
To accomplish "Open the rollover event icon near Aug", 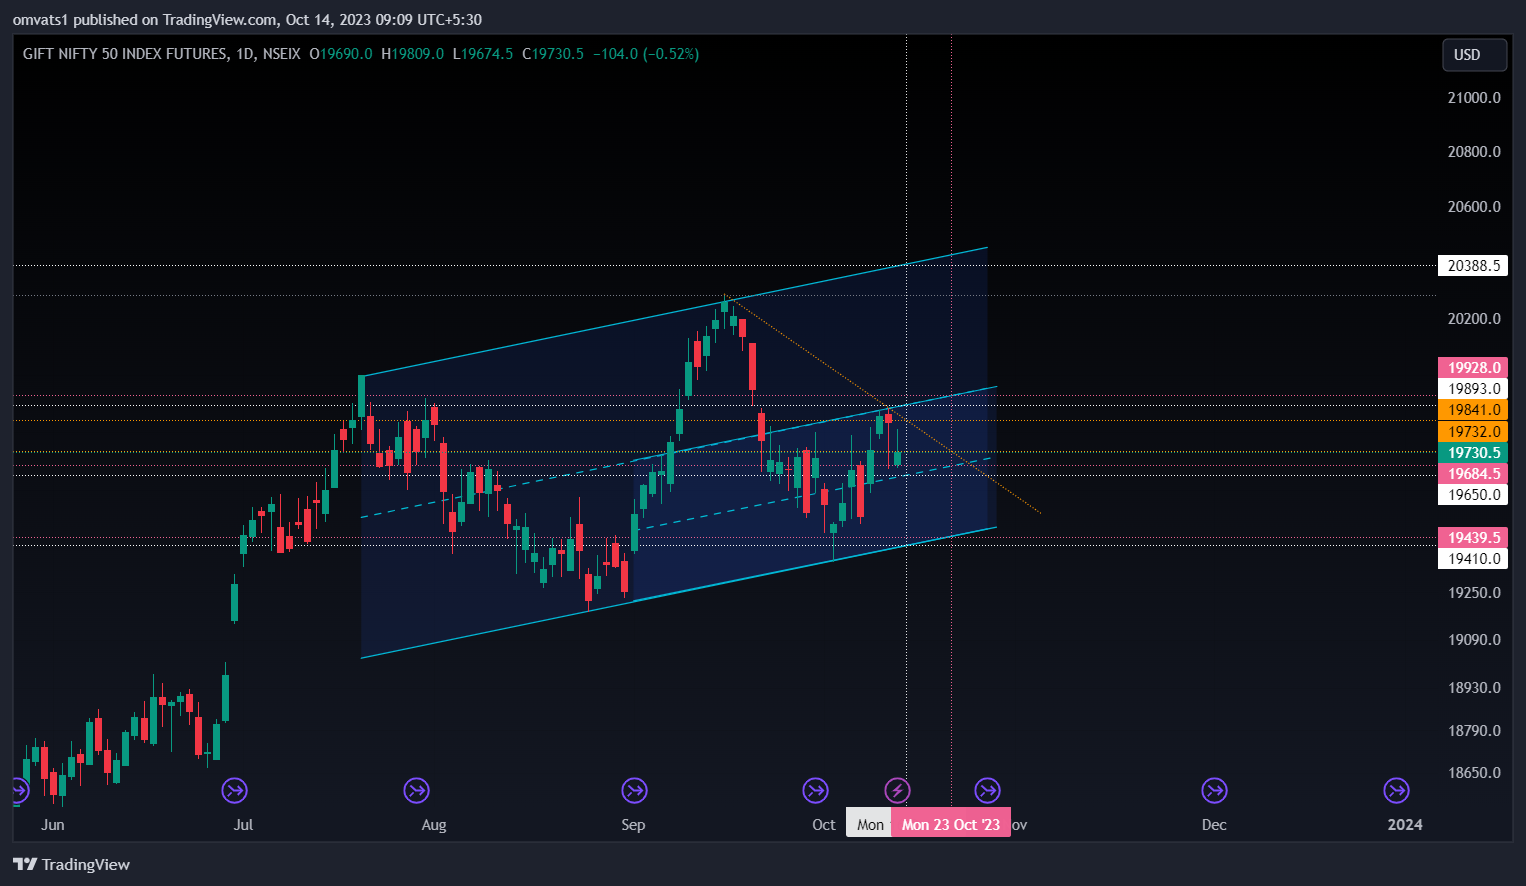I will click(416, 791).
